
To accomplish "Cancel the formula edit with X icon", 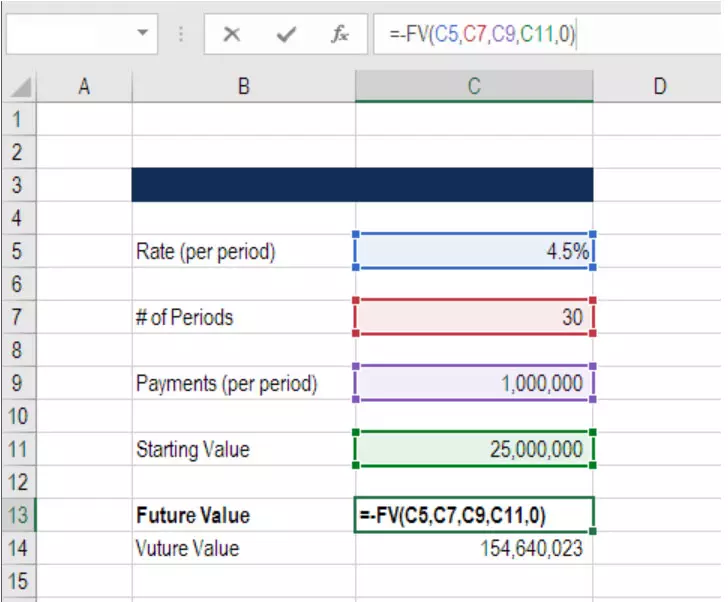I will tap(231, 34).
